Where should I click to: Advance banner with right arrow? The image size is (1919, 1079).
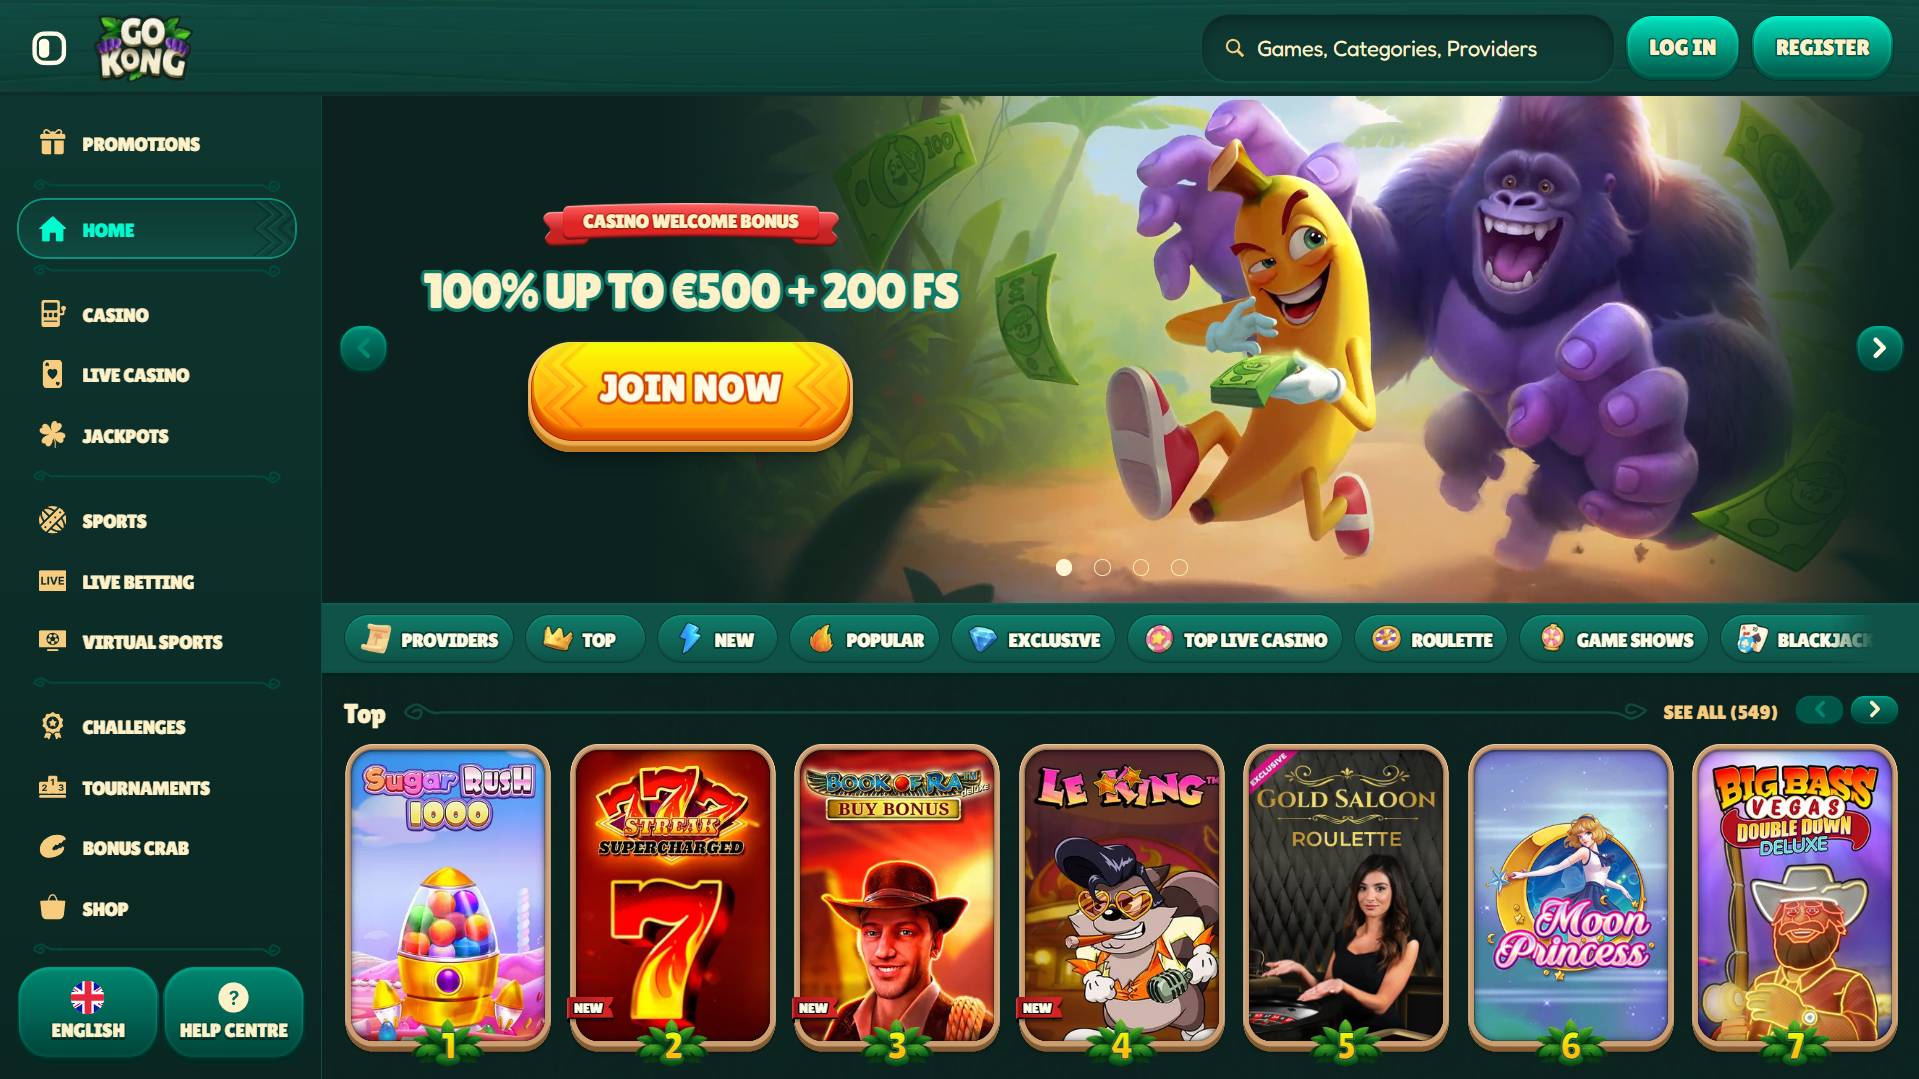point(1879,348)
